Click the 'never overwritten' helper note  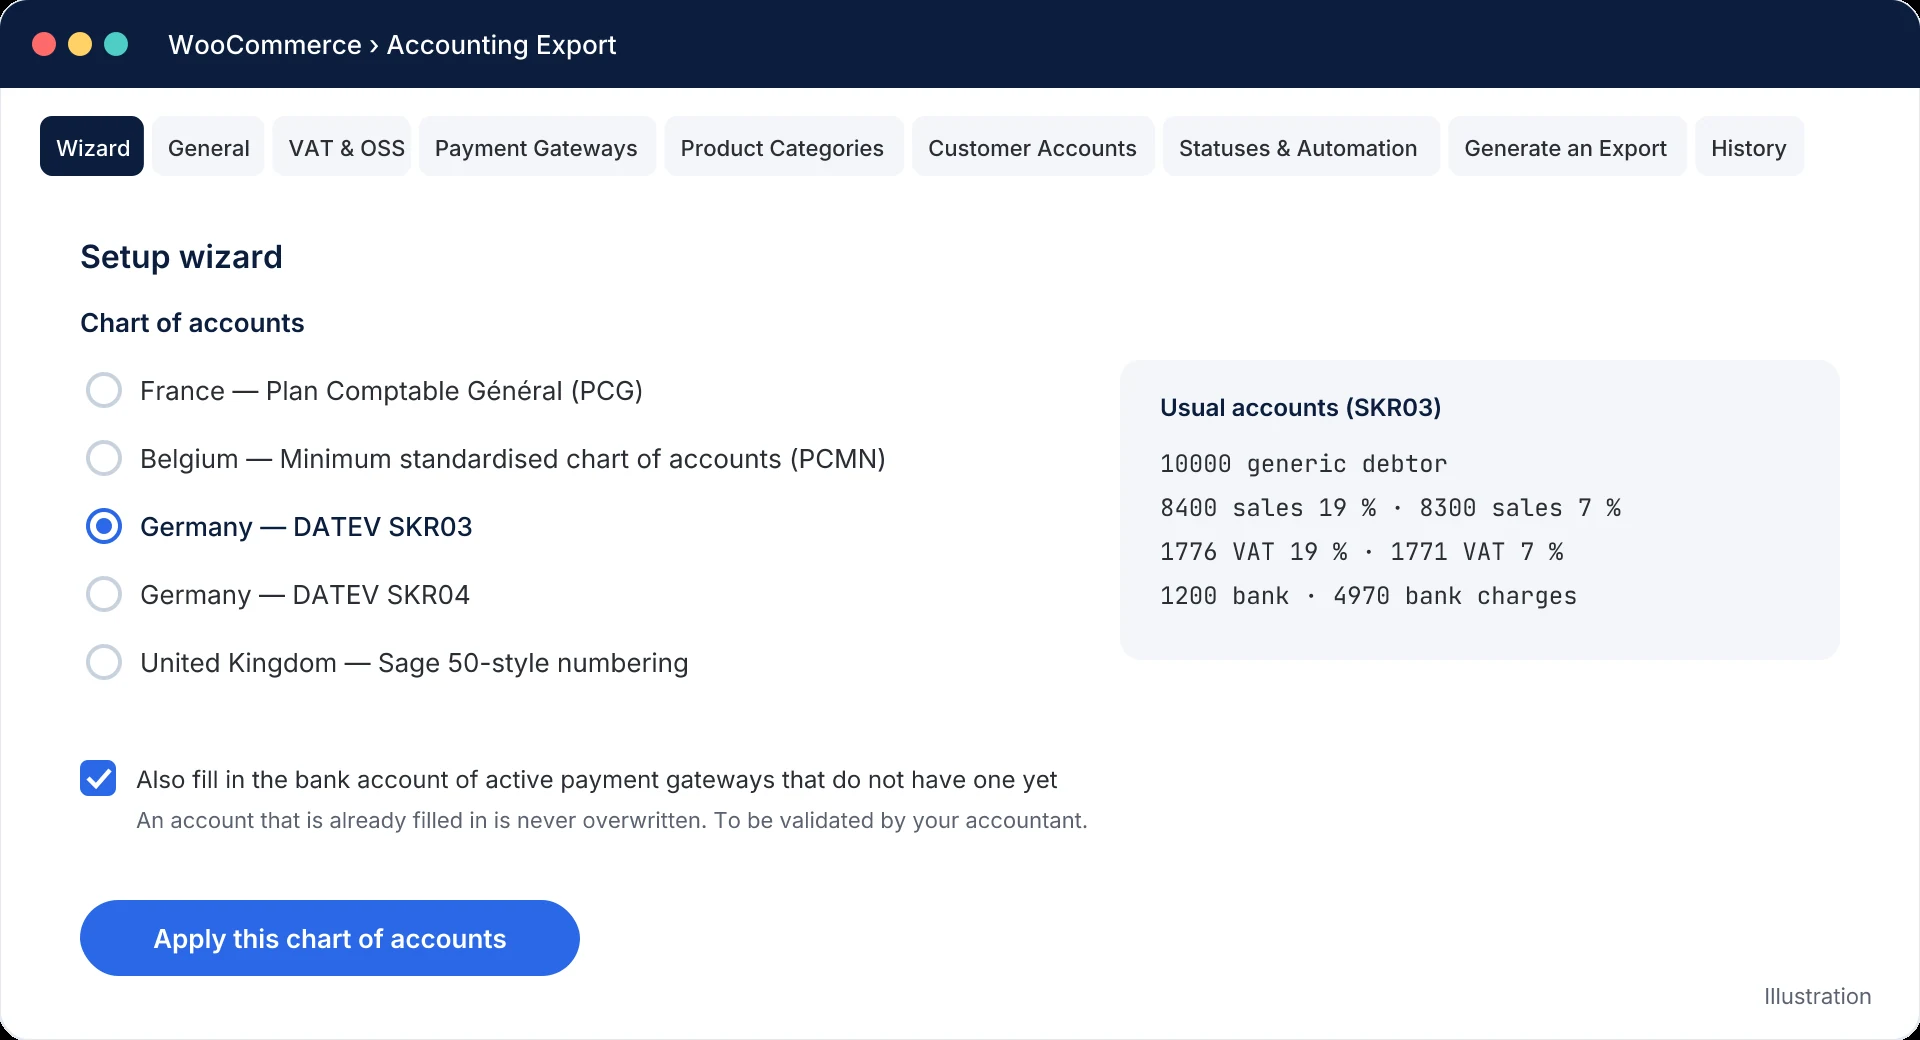click(x=612, y=820)
